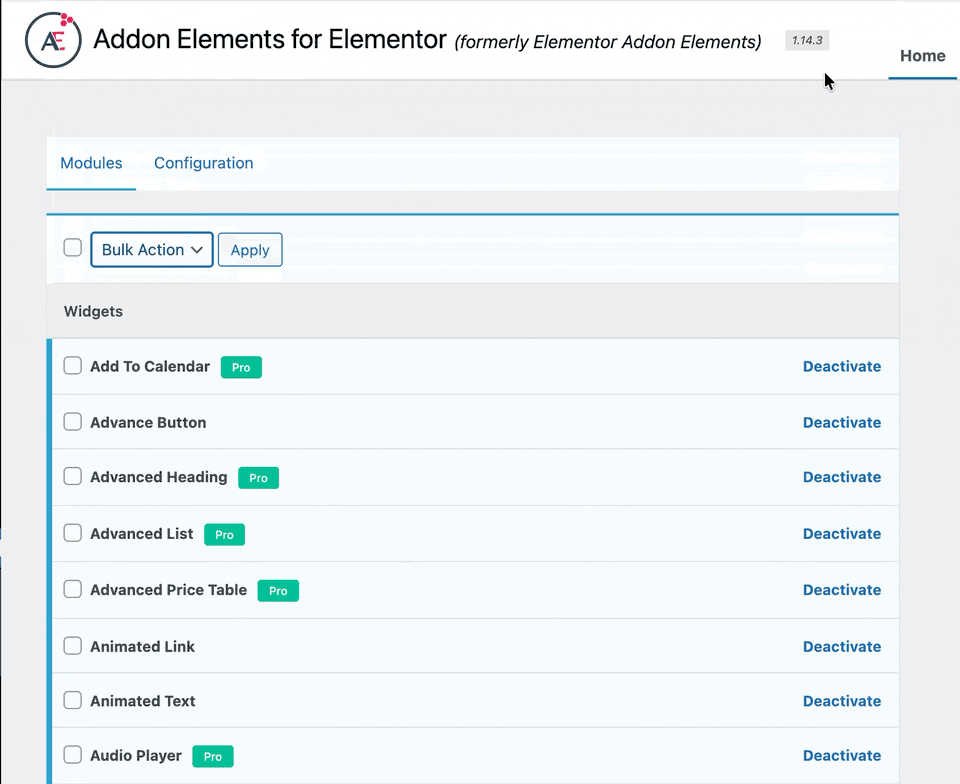Check the Advanced List checkbox

tap(73, 532)
